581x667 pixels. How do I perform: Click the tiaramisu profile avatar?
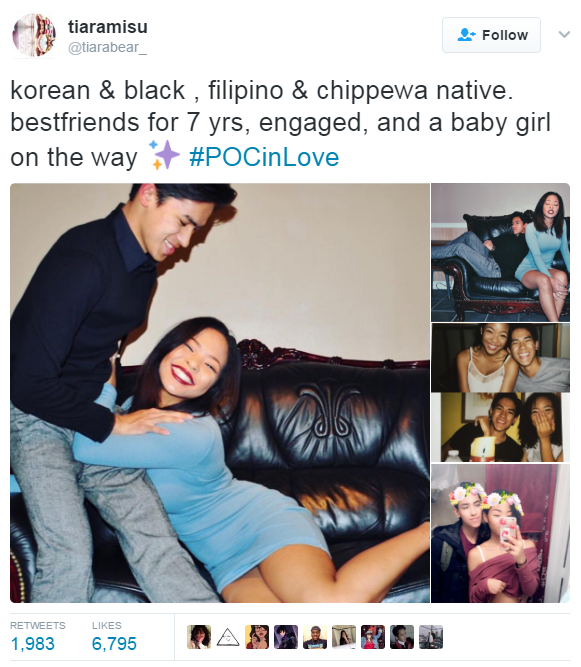point(34,35)
